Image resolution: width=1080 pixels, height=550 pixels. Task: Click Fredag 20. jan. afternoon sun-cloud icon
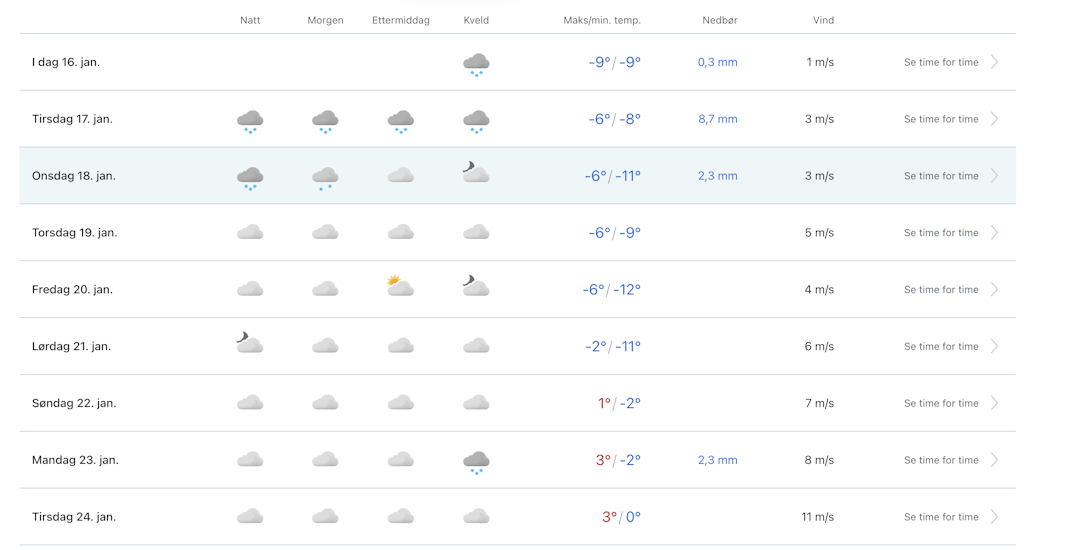pyautogui.click(x=400, y=287)
